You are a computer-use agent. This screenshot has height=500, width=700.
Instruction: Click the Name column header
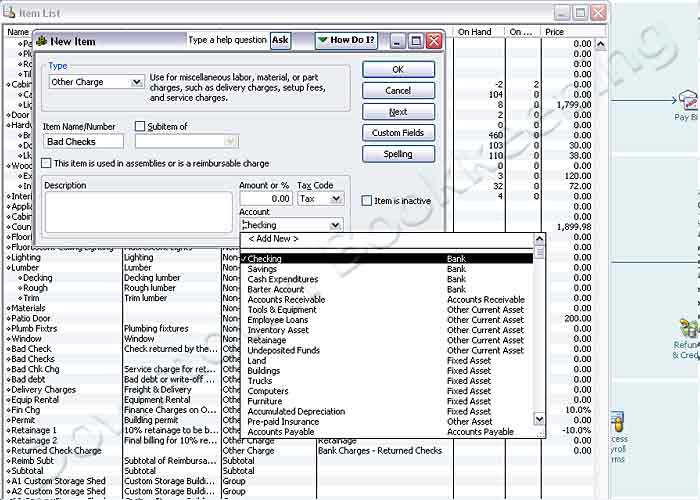pyautogui.click(x=18, y=32)
